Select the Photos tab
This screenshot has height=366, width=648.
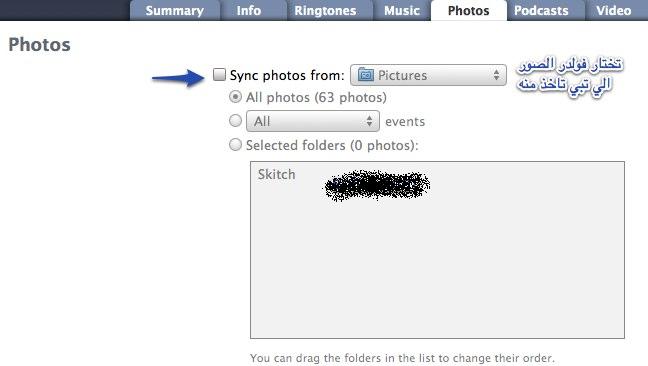click(469, 10)
